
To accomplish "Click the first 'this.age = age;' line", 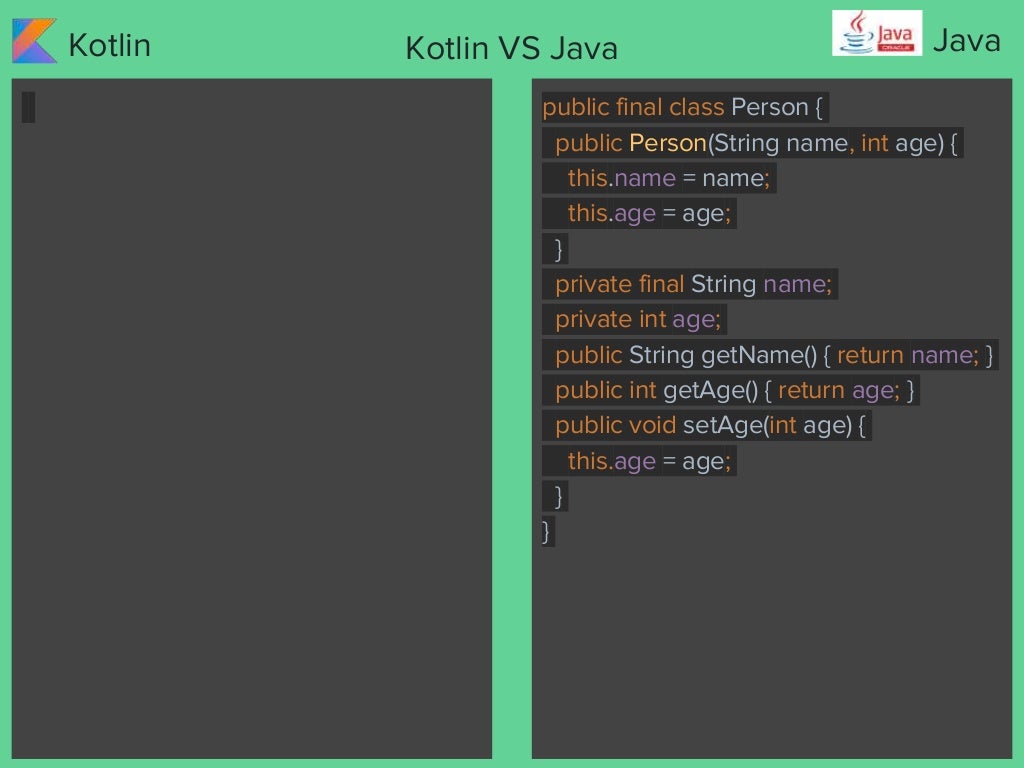I will pyautogui.click(x=650, y=213).
